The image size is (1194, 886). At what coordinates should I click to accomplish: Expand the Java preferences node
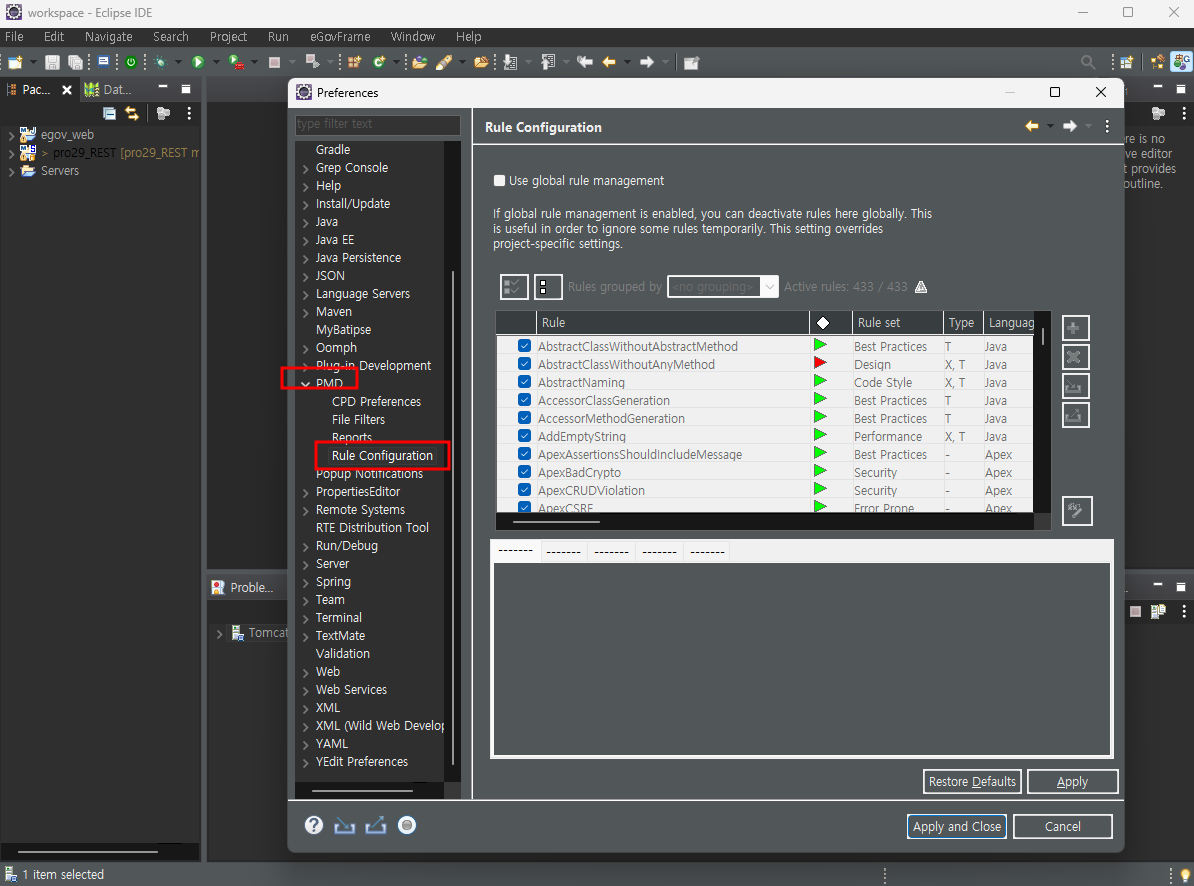click(x=306, y=222)
